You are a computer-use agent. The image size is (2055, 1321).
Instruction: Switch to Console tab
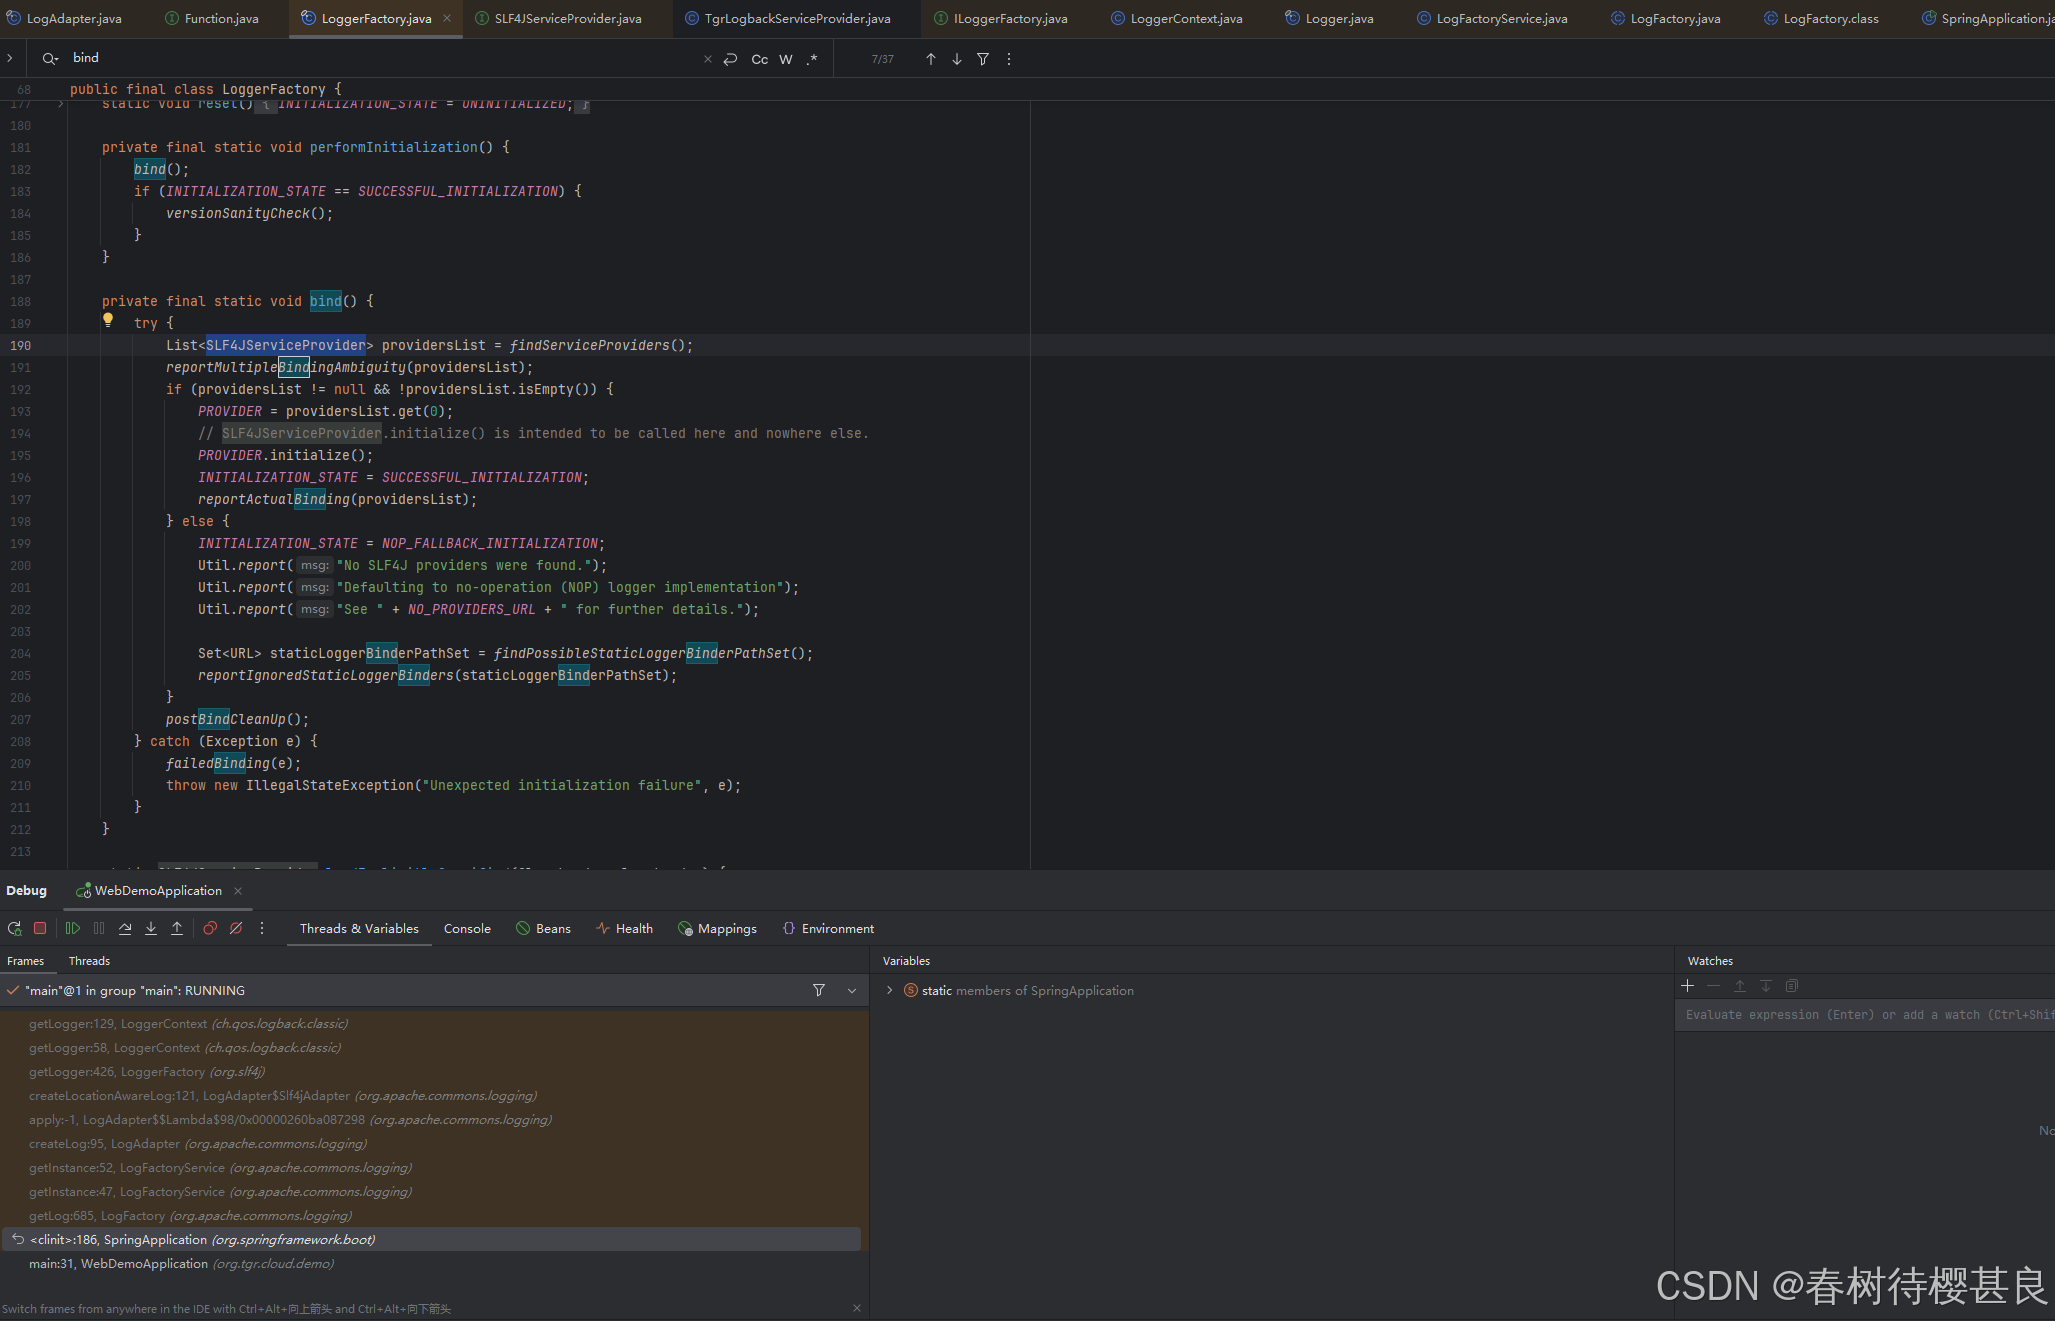tap(467, 928)
